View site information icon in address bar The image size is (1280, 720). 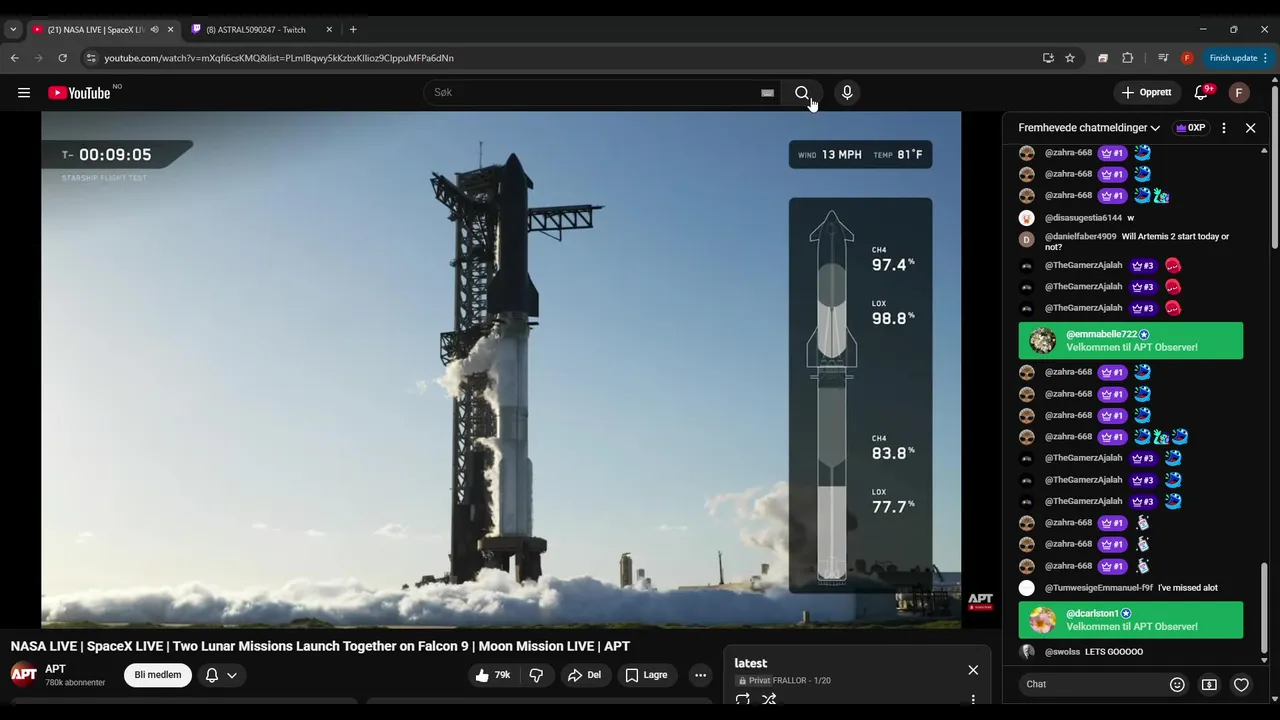tap(91, 58)
